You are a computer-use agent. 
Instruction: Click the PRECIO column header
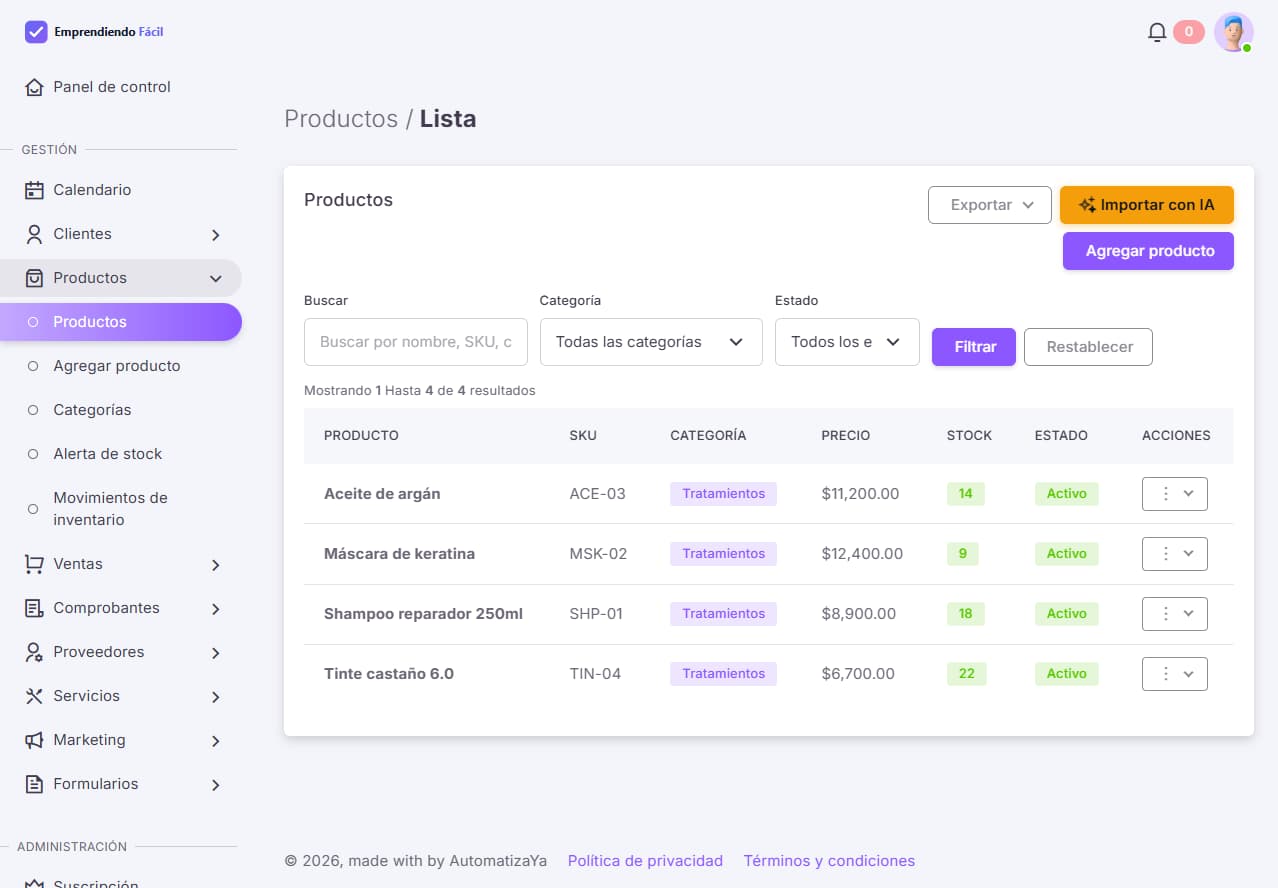coord(846,436)
